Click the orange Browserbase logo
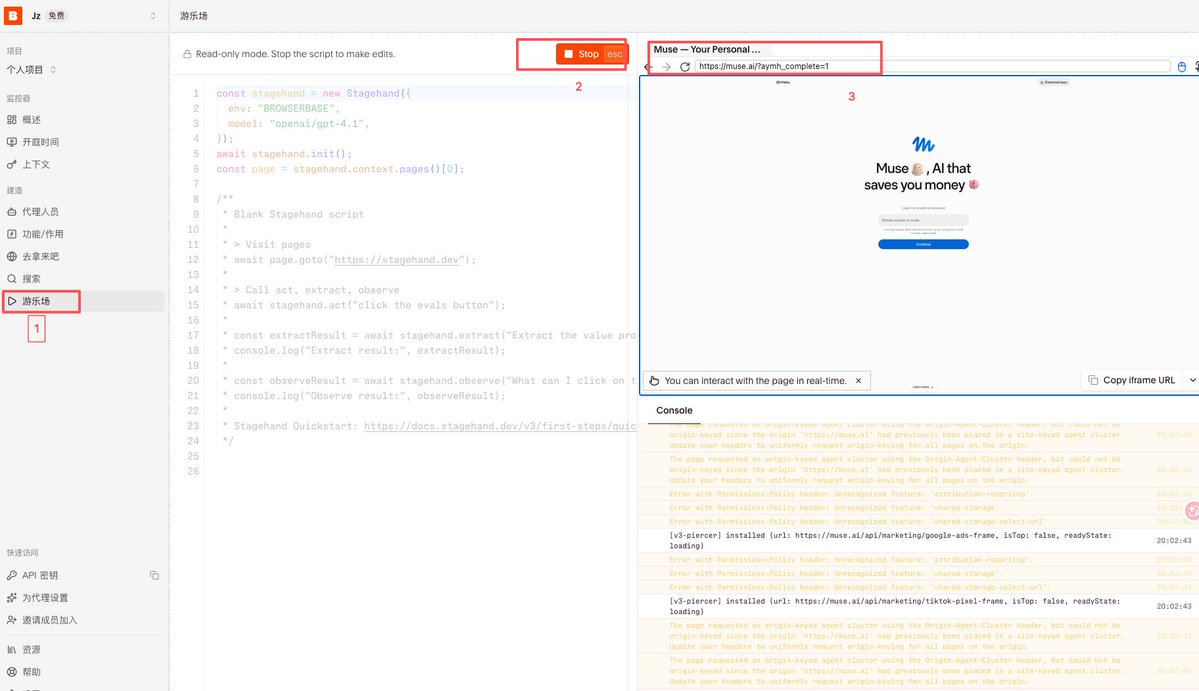The image size is (1199, 691). [x=13, y=15]
